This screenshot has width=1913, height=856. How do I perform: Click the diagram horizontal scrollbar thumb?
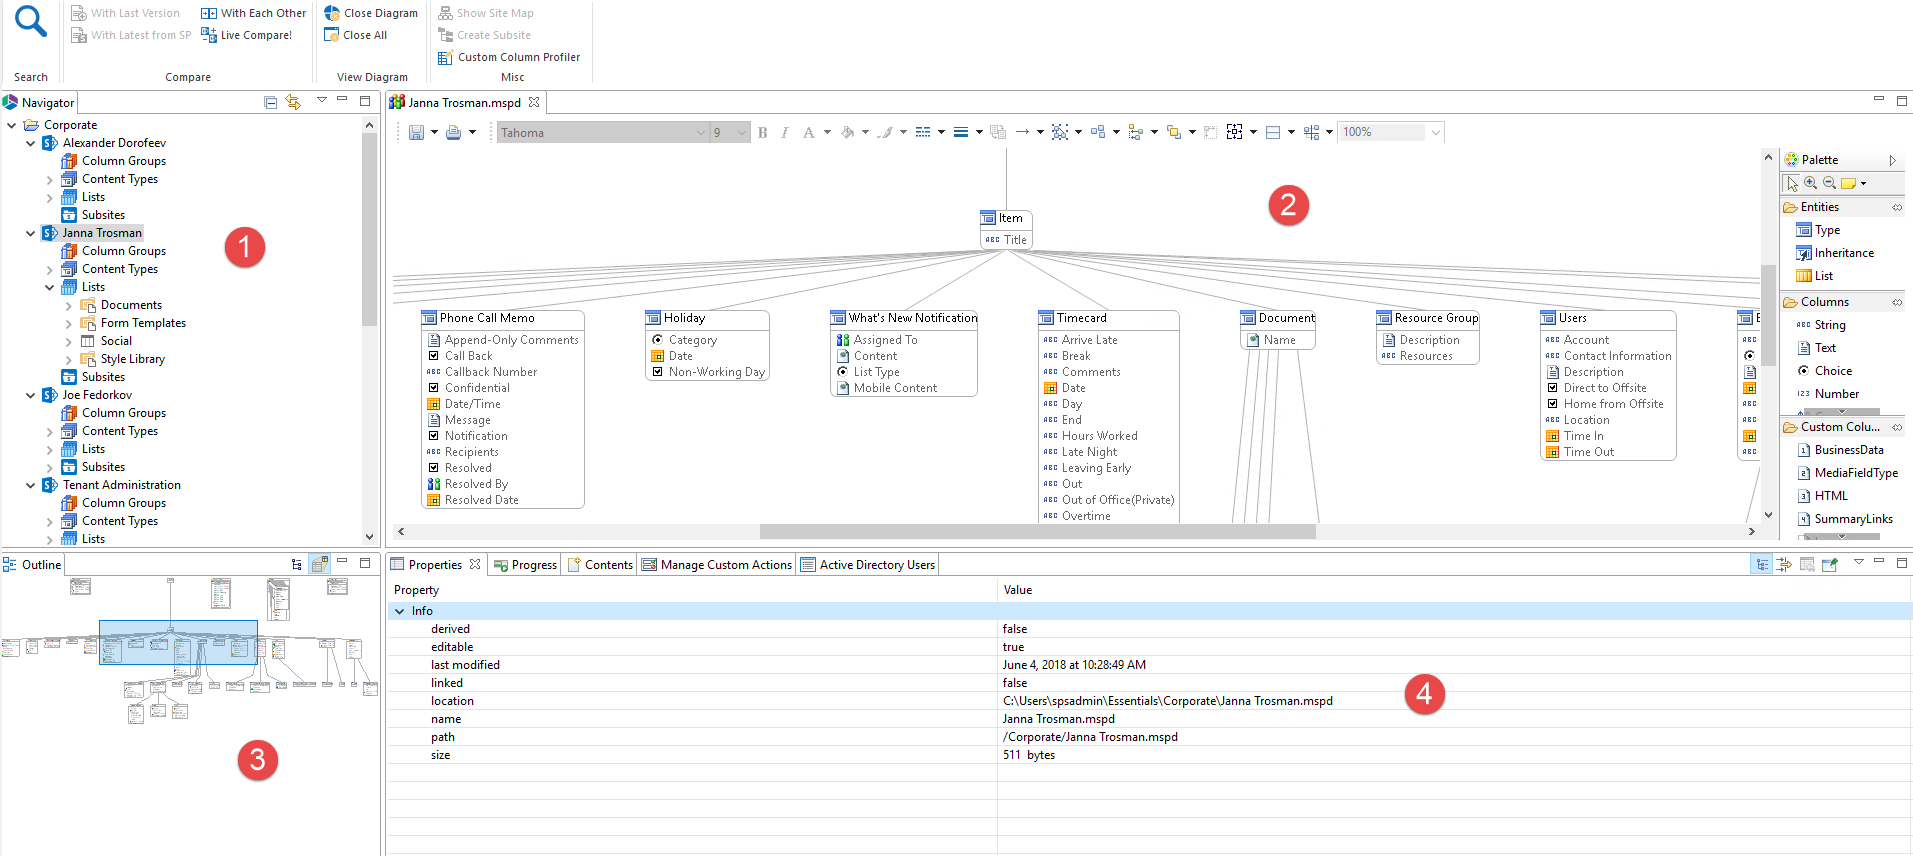[x=1037, y=532]
